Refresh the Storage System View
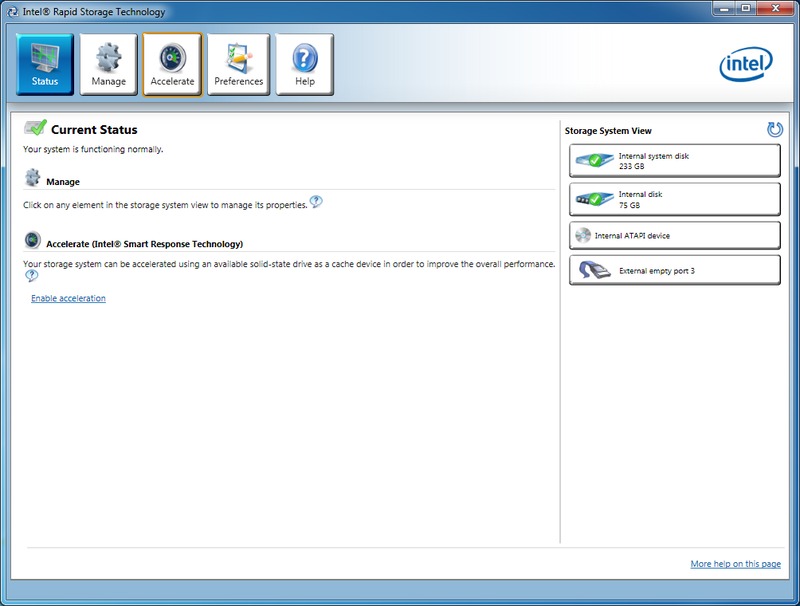Viewport: 800px width, 606px height. pos(774,130)
